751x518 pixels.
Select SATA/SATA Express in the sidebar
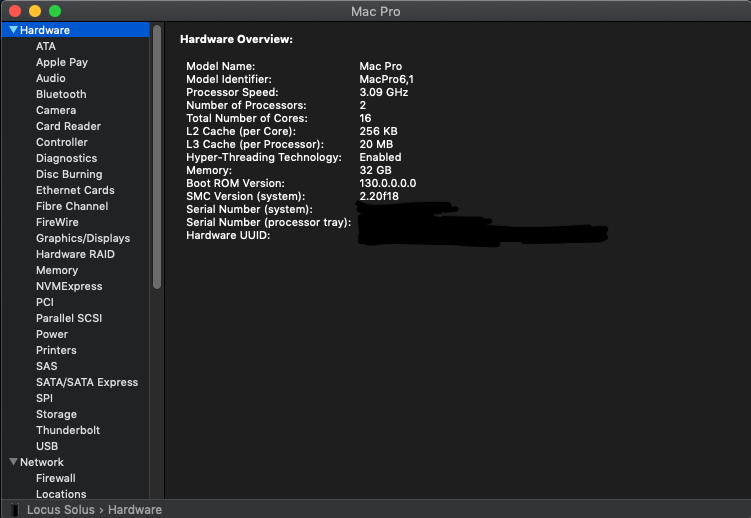tap(87, 382)
